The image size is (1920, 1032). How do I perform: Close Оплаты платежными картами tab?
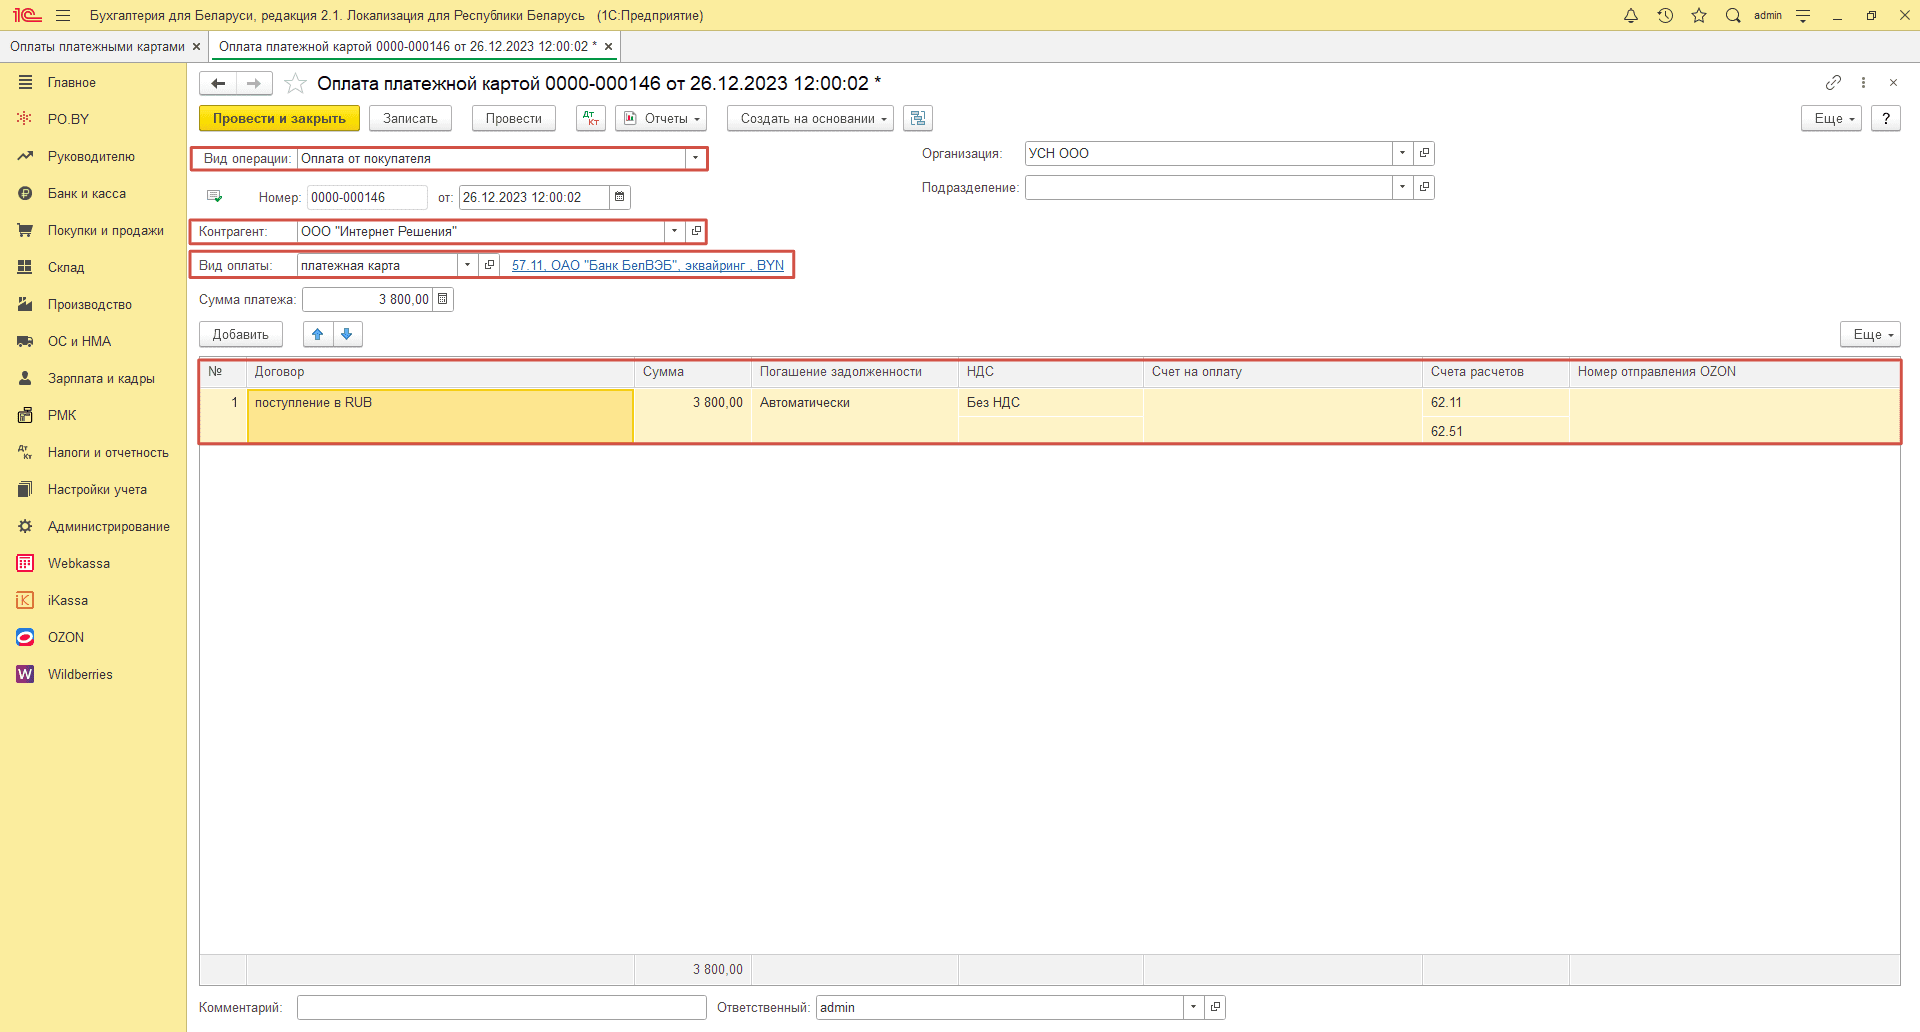[196, 46]
